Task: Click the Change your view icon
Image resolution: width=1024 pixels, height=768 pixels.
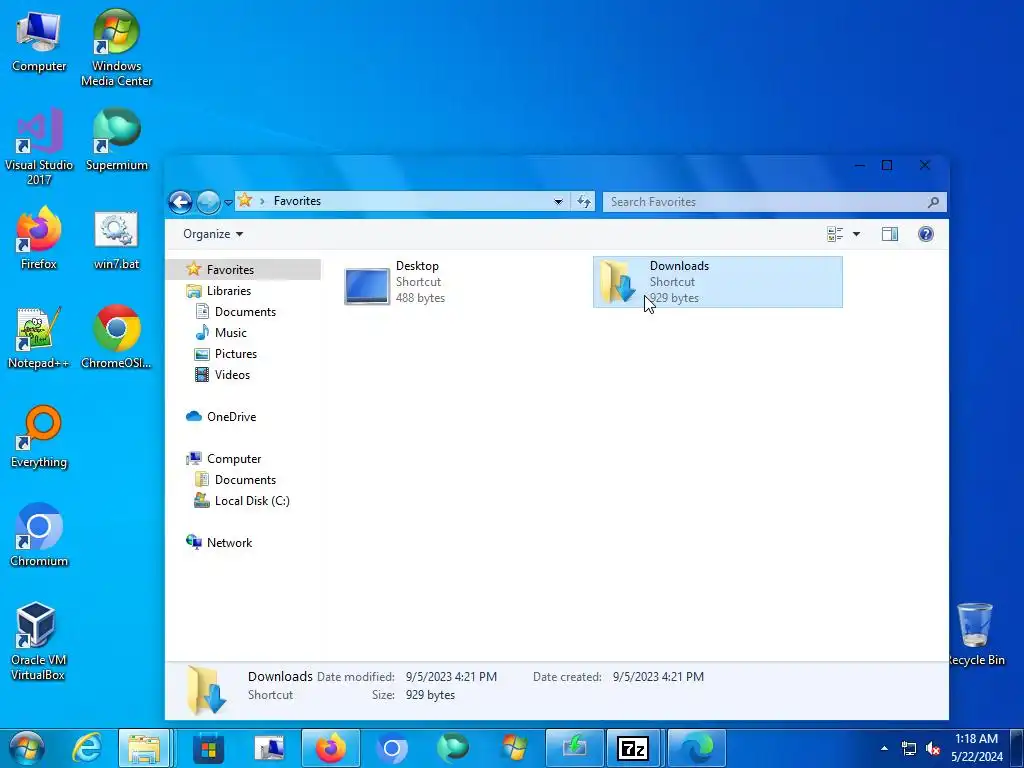Action: 835,234
